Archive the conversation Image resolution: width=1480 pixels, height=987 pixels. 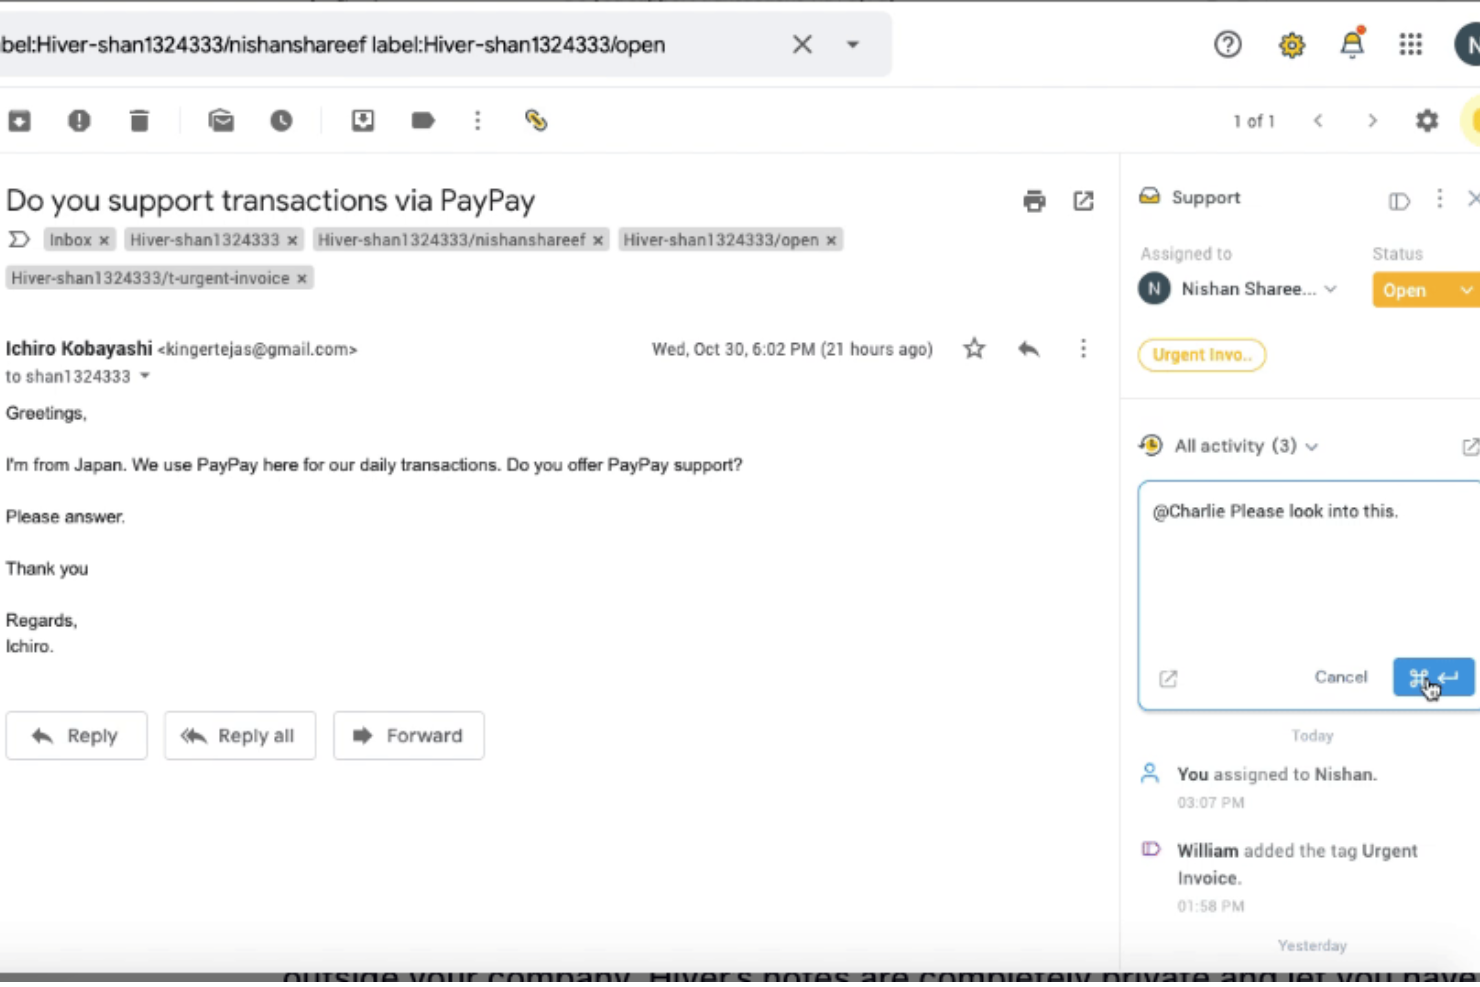19,120
